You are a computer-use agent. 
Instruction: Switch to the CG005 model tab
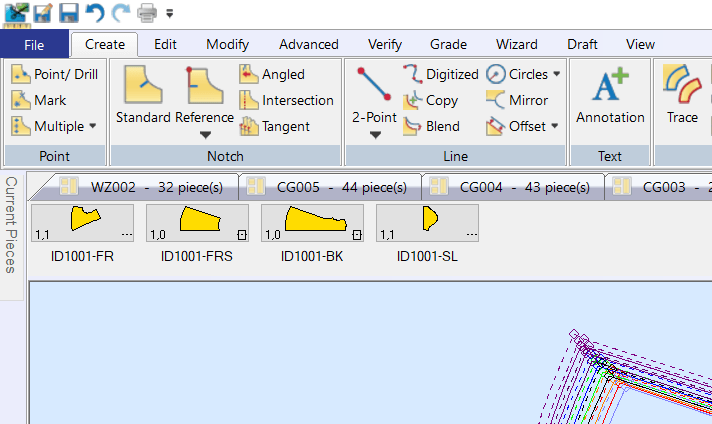(330, 186)
